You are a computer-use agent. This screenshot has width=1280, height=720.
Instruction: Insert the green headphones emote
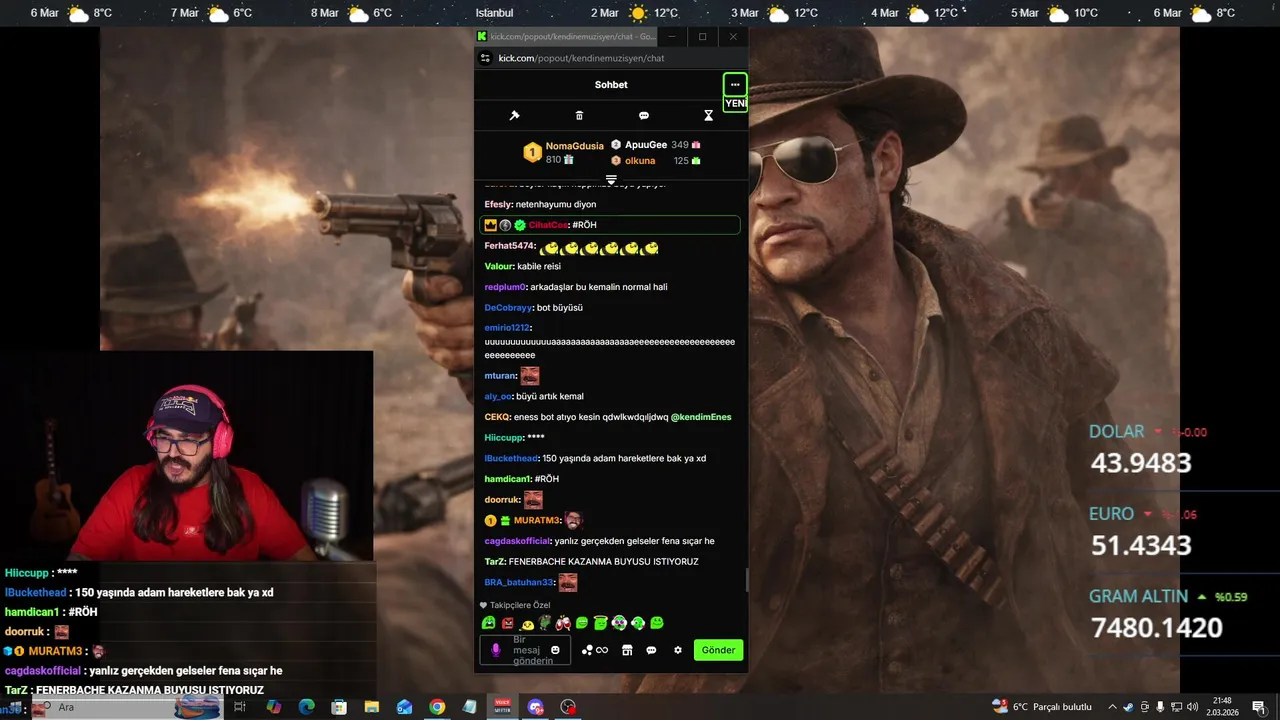pyautogui.click(x=638, y=623)
